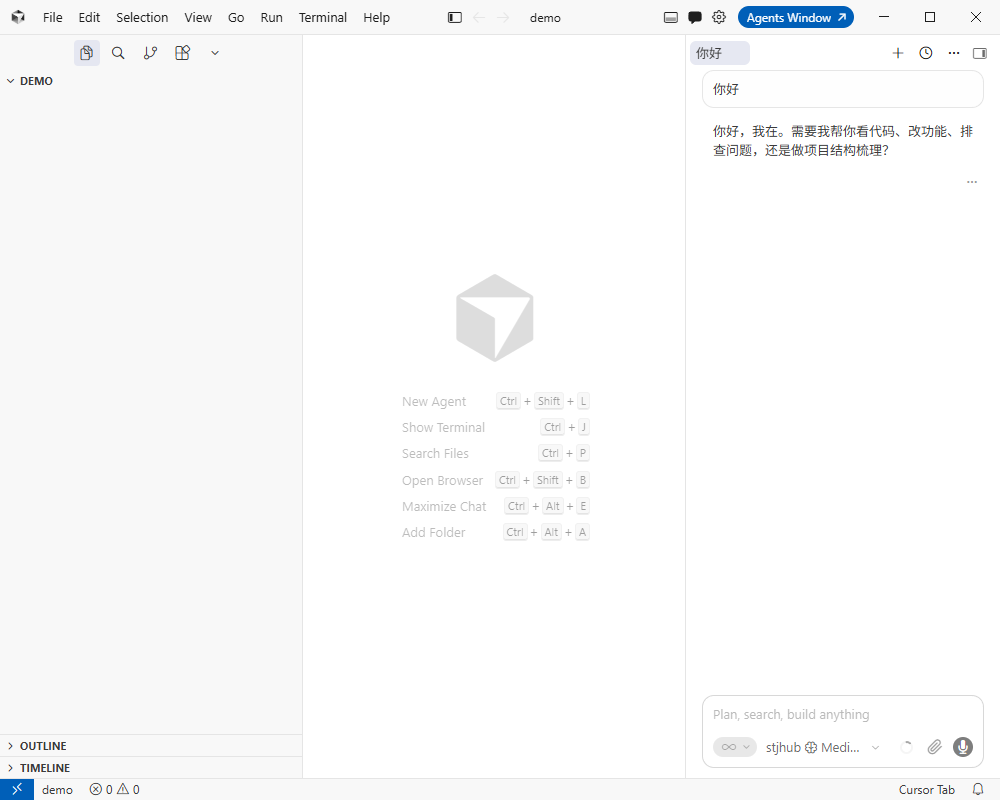Start voice input microphone button
Image resolution: width=1000 pixels, height=800 pixels.
[963, 746]
